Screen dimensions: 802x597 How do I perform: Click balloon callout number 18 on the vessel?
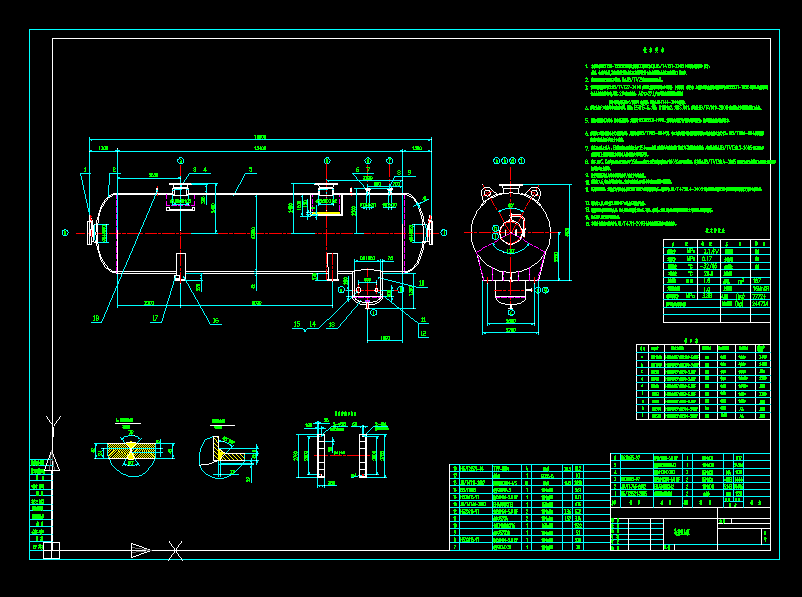(95, 318)
